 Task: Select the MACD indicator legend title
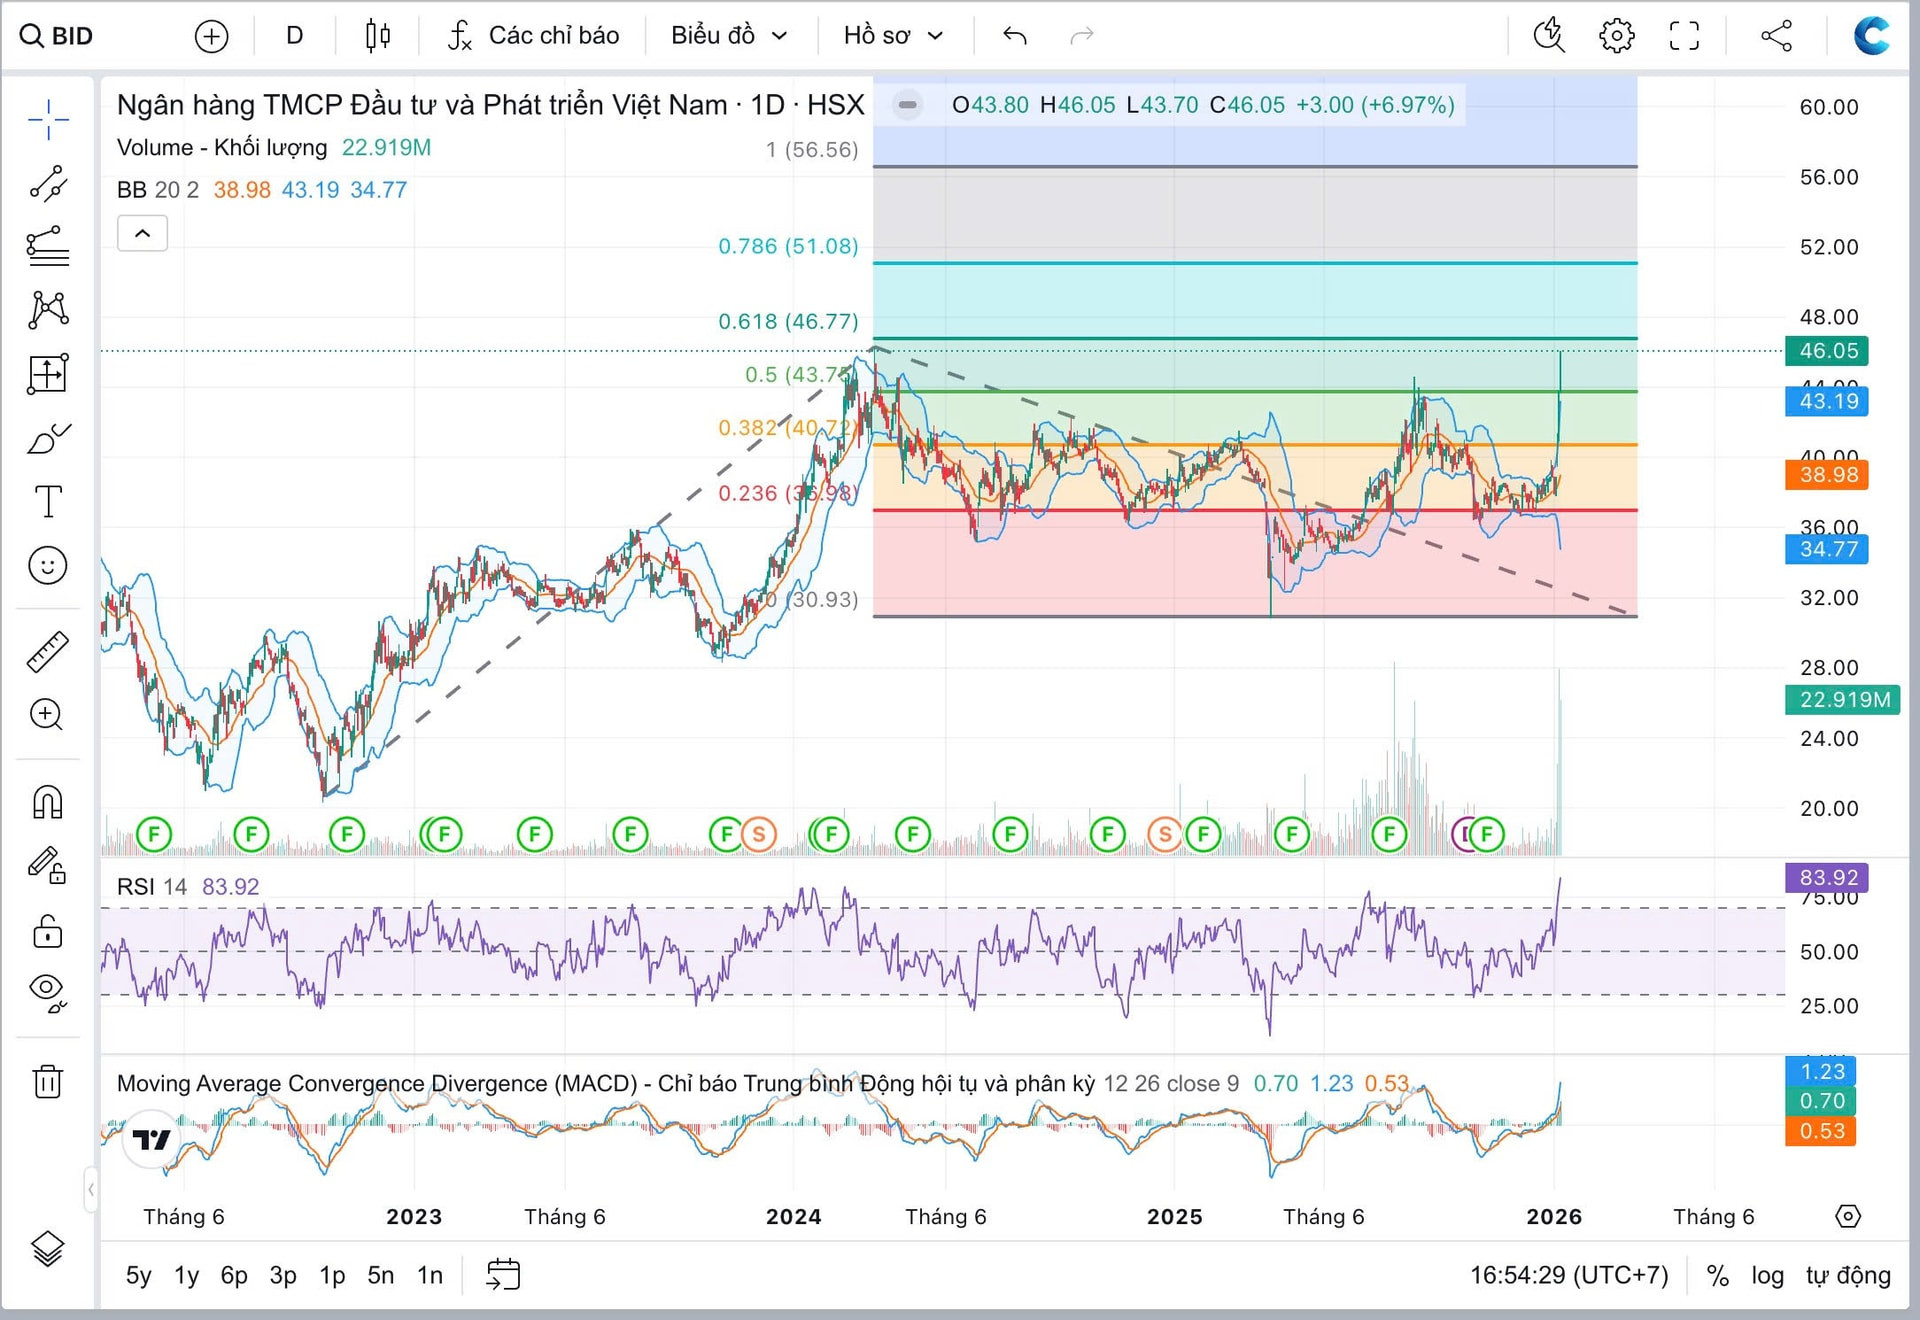pyautogui.click(x=606, y=1084)
